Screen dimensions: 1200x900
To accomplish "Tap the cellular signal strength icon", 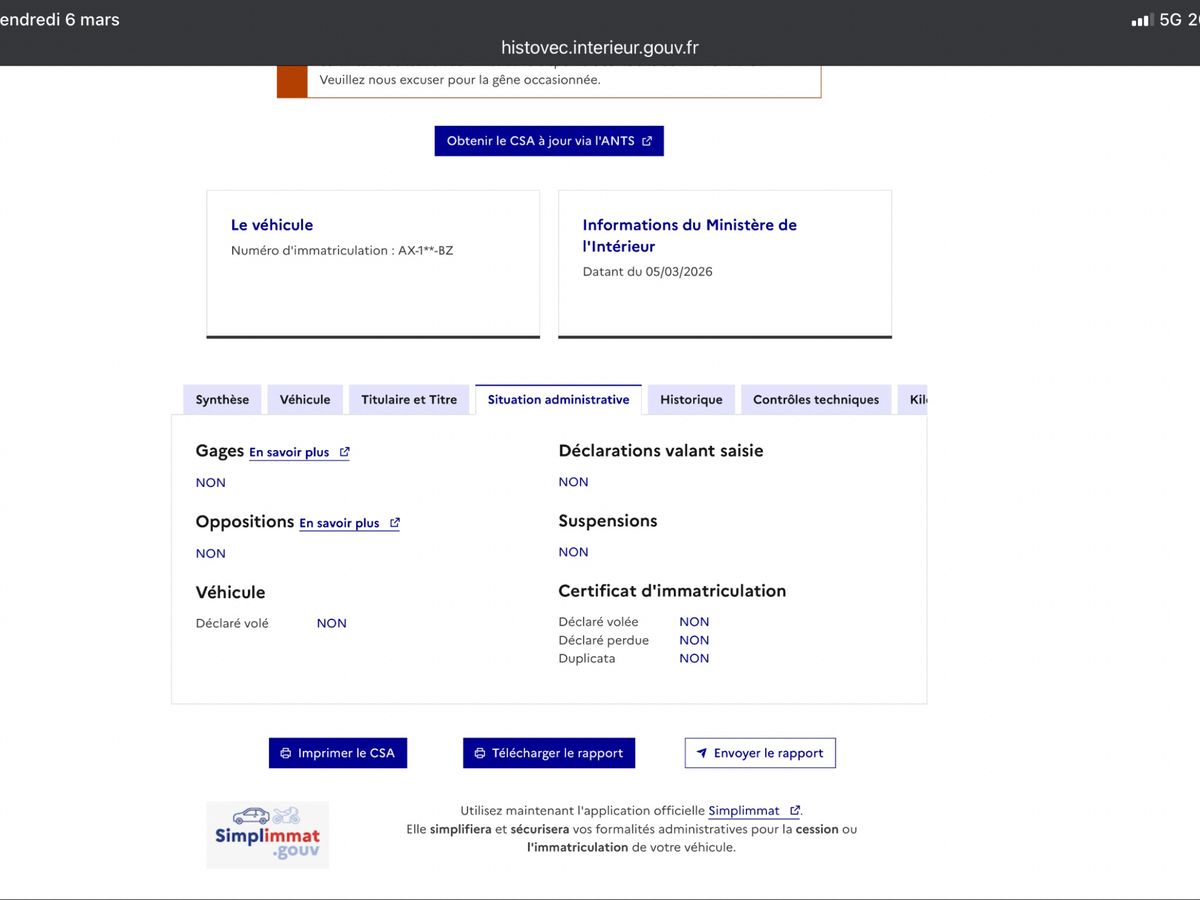I will 1141,20.
